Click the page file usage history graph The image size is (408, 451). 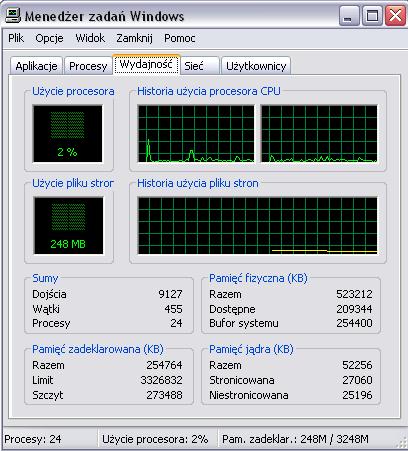(257, 226)
